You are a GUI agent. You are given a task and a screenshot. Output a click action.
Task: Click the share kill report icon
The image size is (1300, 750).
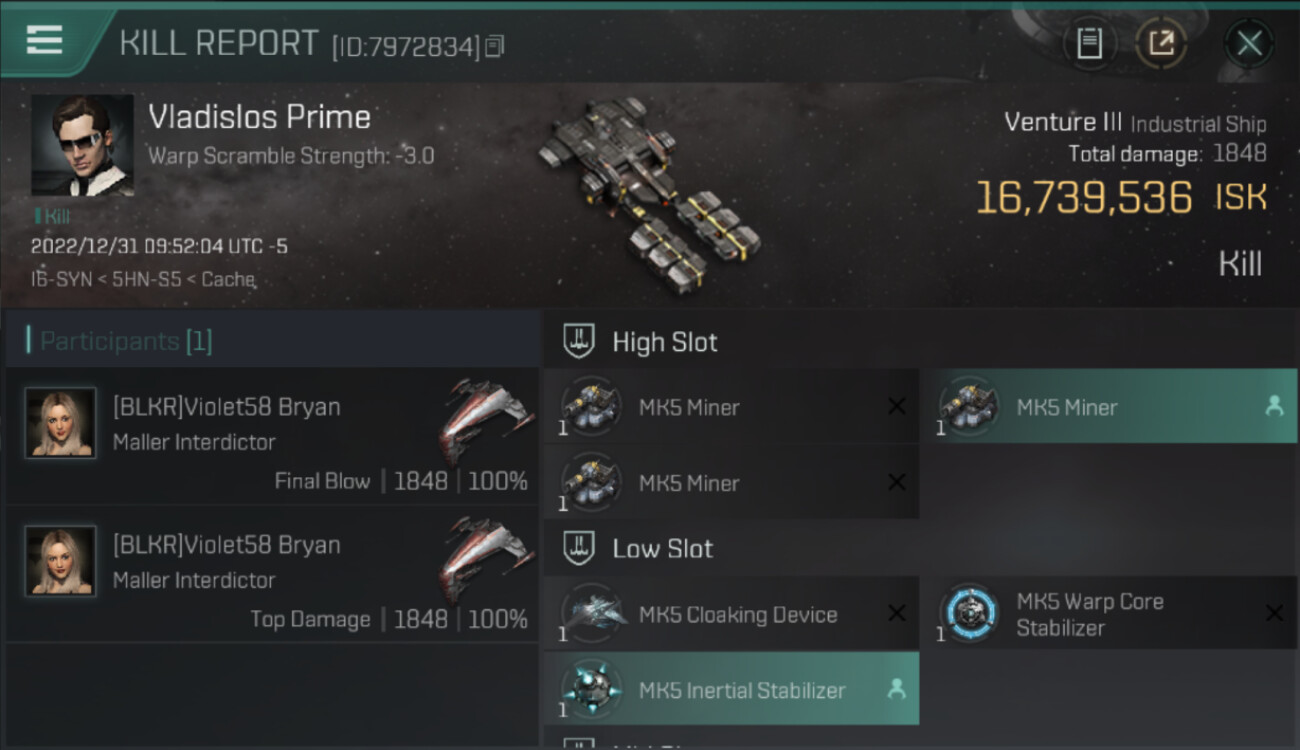[1161, 43]
